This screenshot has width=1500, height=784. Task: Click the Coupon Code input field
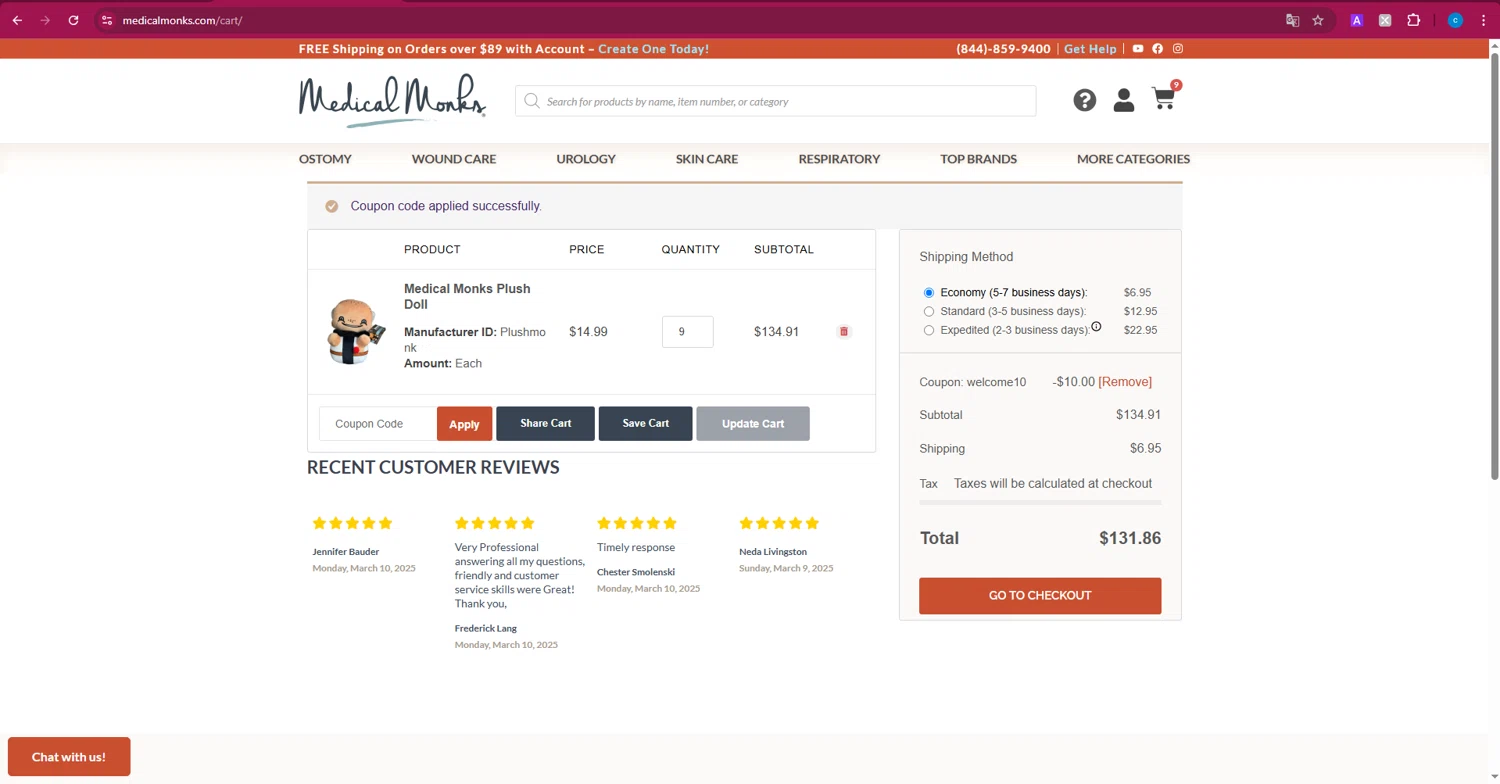click(x=378, y=424)
